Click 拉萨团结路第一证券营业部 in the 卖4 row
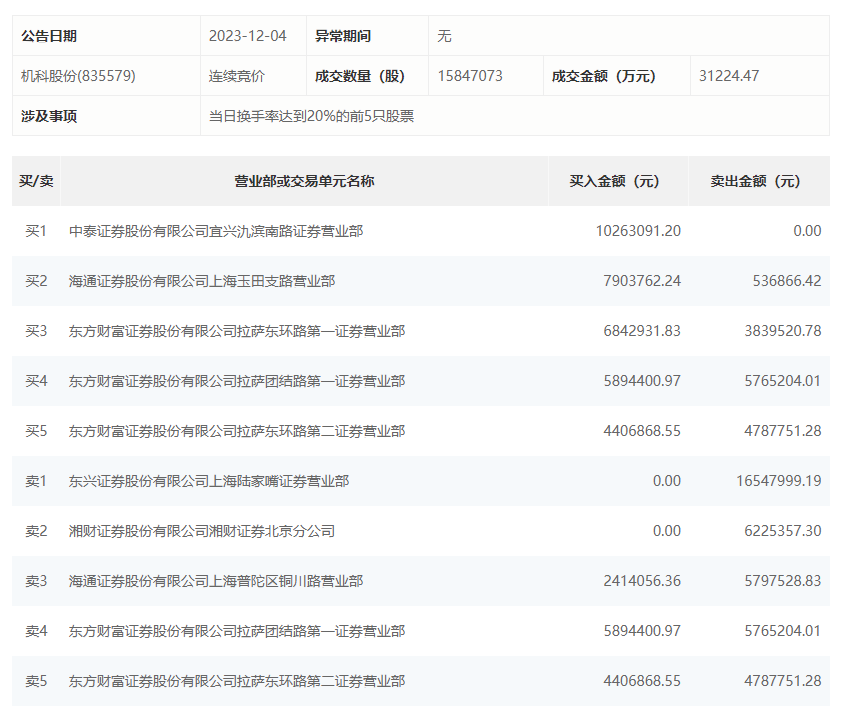 [237, 631]
